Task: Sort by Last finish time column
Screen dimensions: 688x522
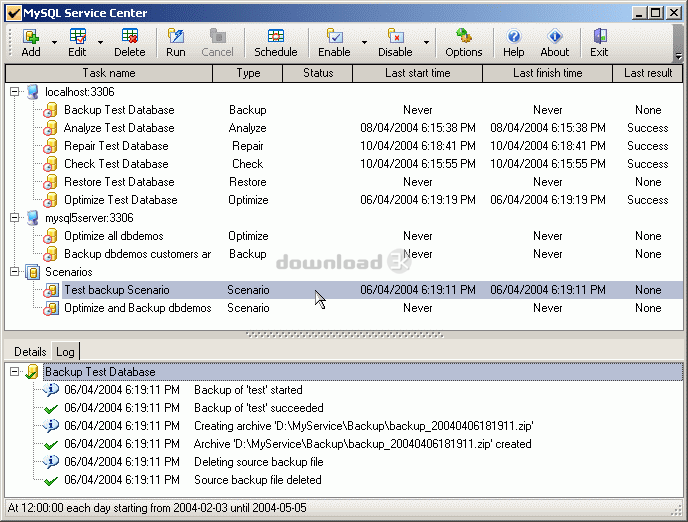Action: point(547,73)
